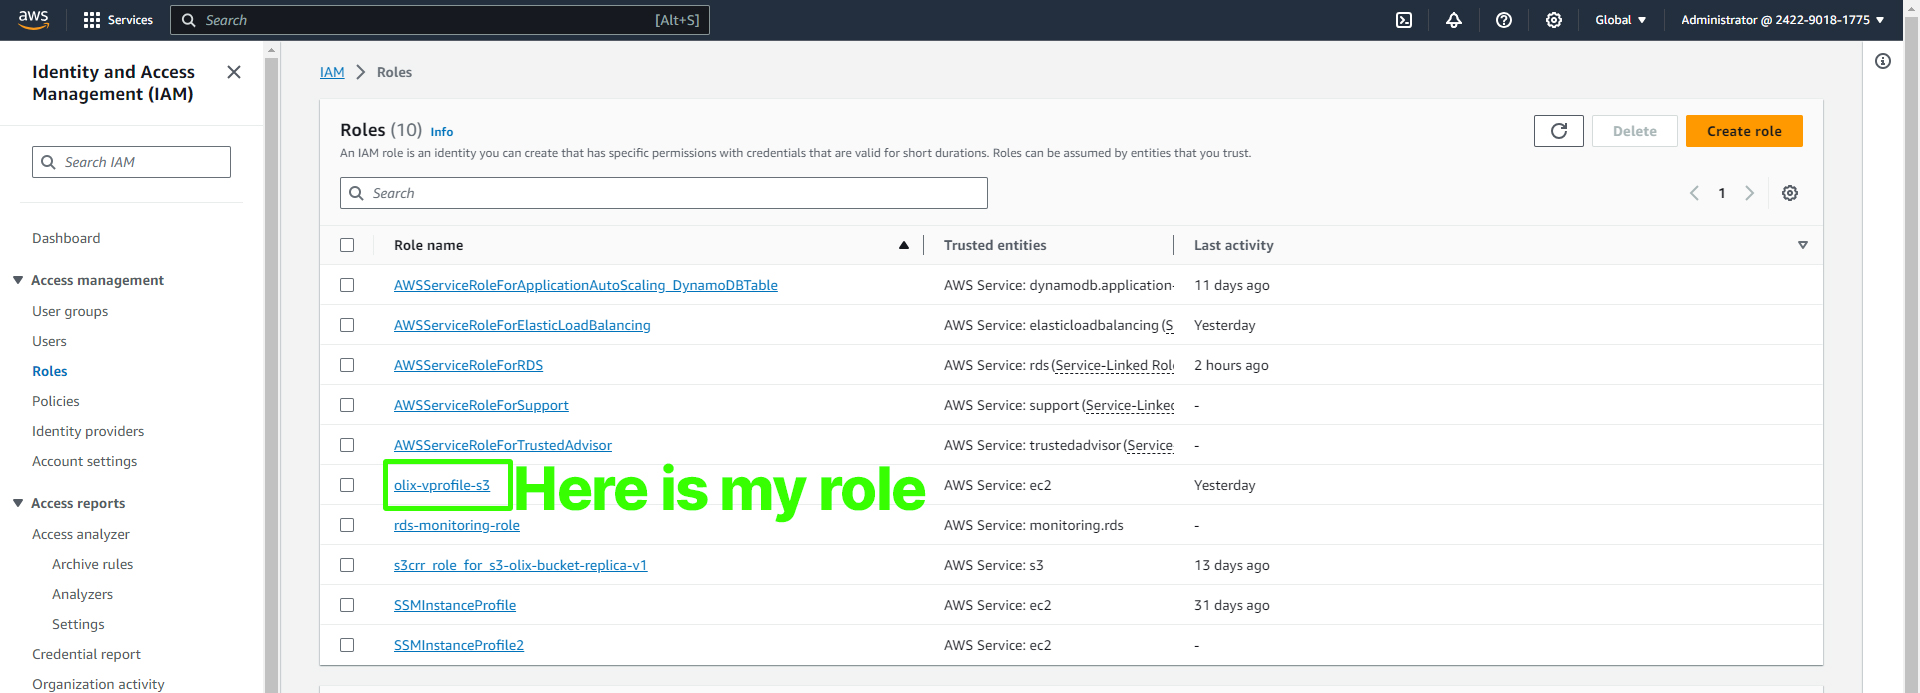This screenshot has height=693, width=1920.
Task: Check the rds-monitoring-role row
Action: coord(347,525)
